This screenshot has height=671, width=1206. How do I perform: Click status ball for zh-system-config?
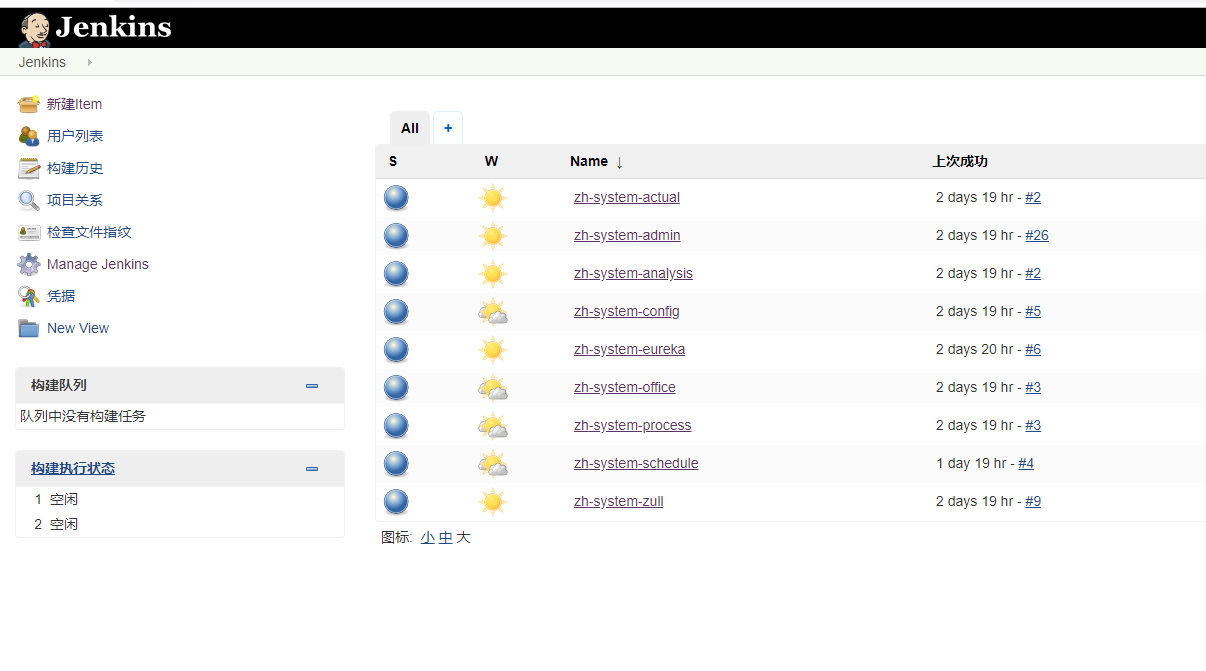point(396,312)
